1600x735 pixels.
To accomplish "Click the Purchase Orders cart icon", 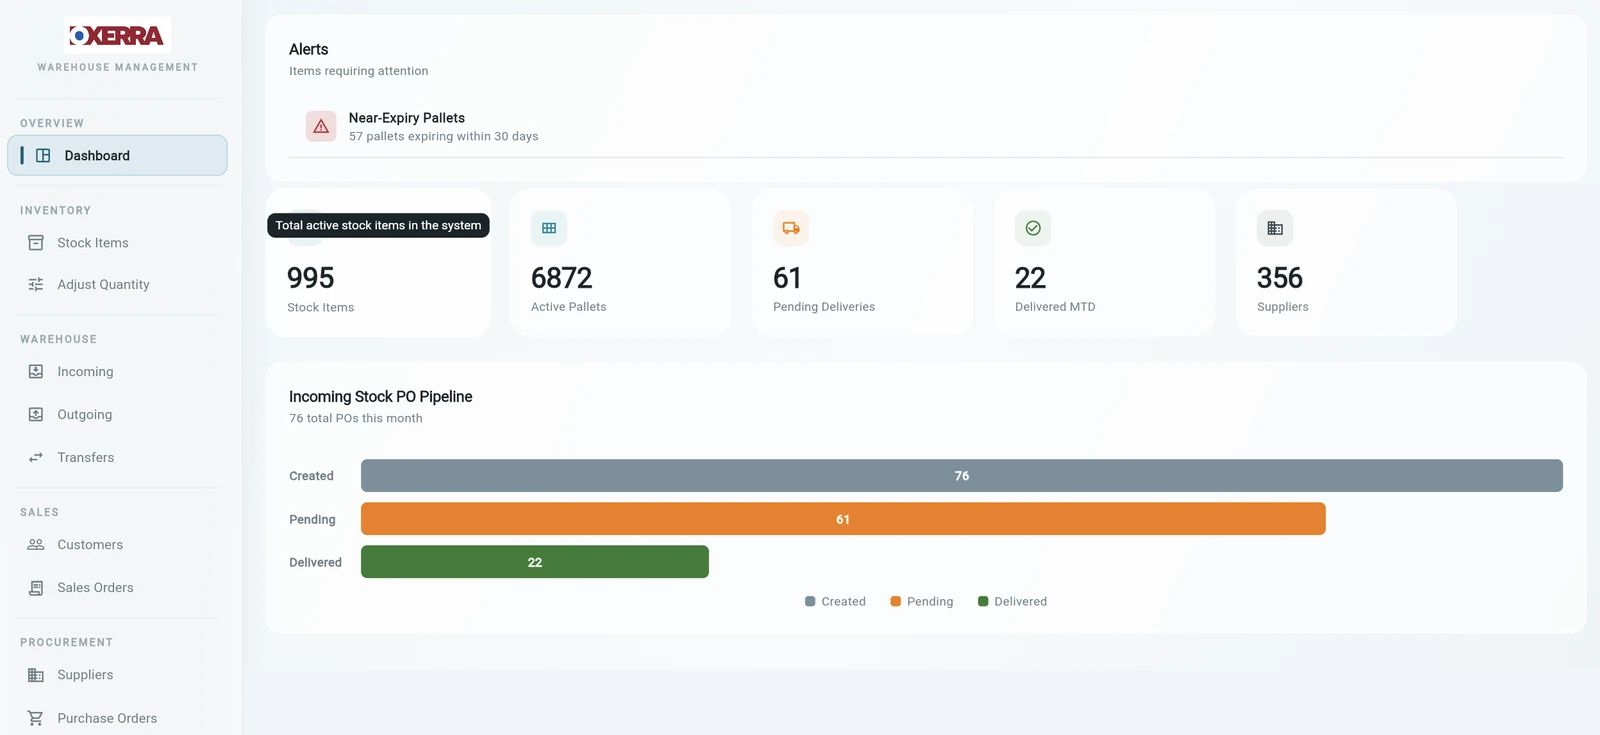I will coord(36,718).
